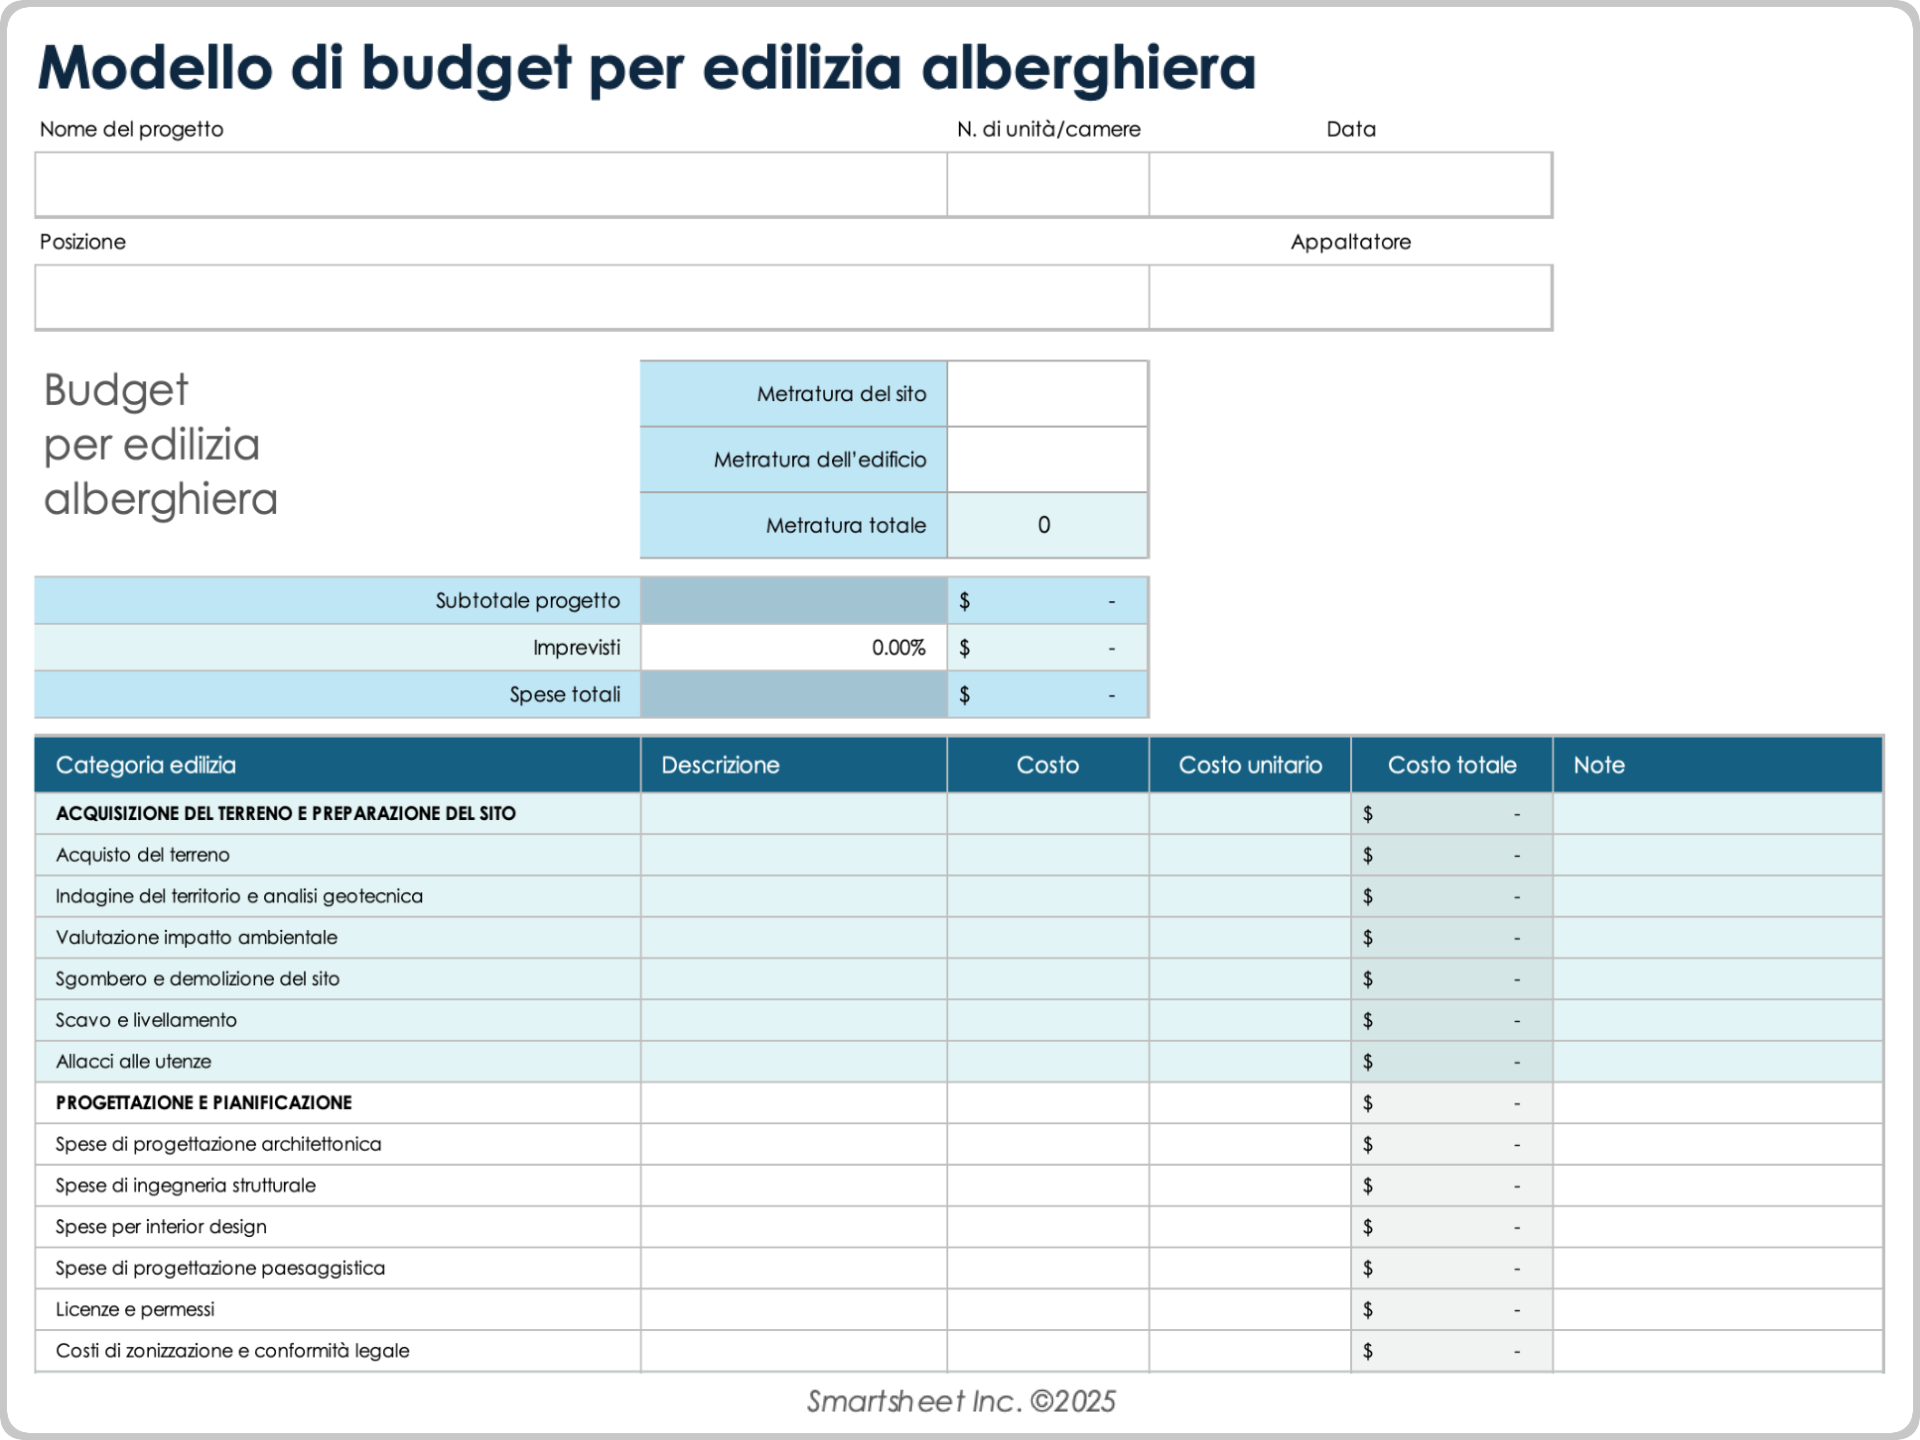Click the Appaltatore input field
The width and height of the screenshot is (1920, 1440).
pos(1350,297)
